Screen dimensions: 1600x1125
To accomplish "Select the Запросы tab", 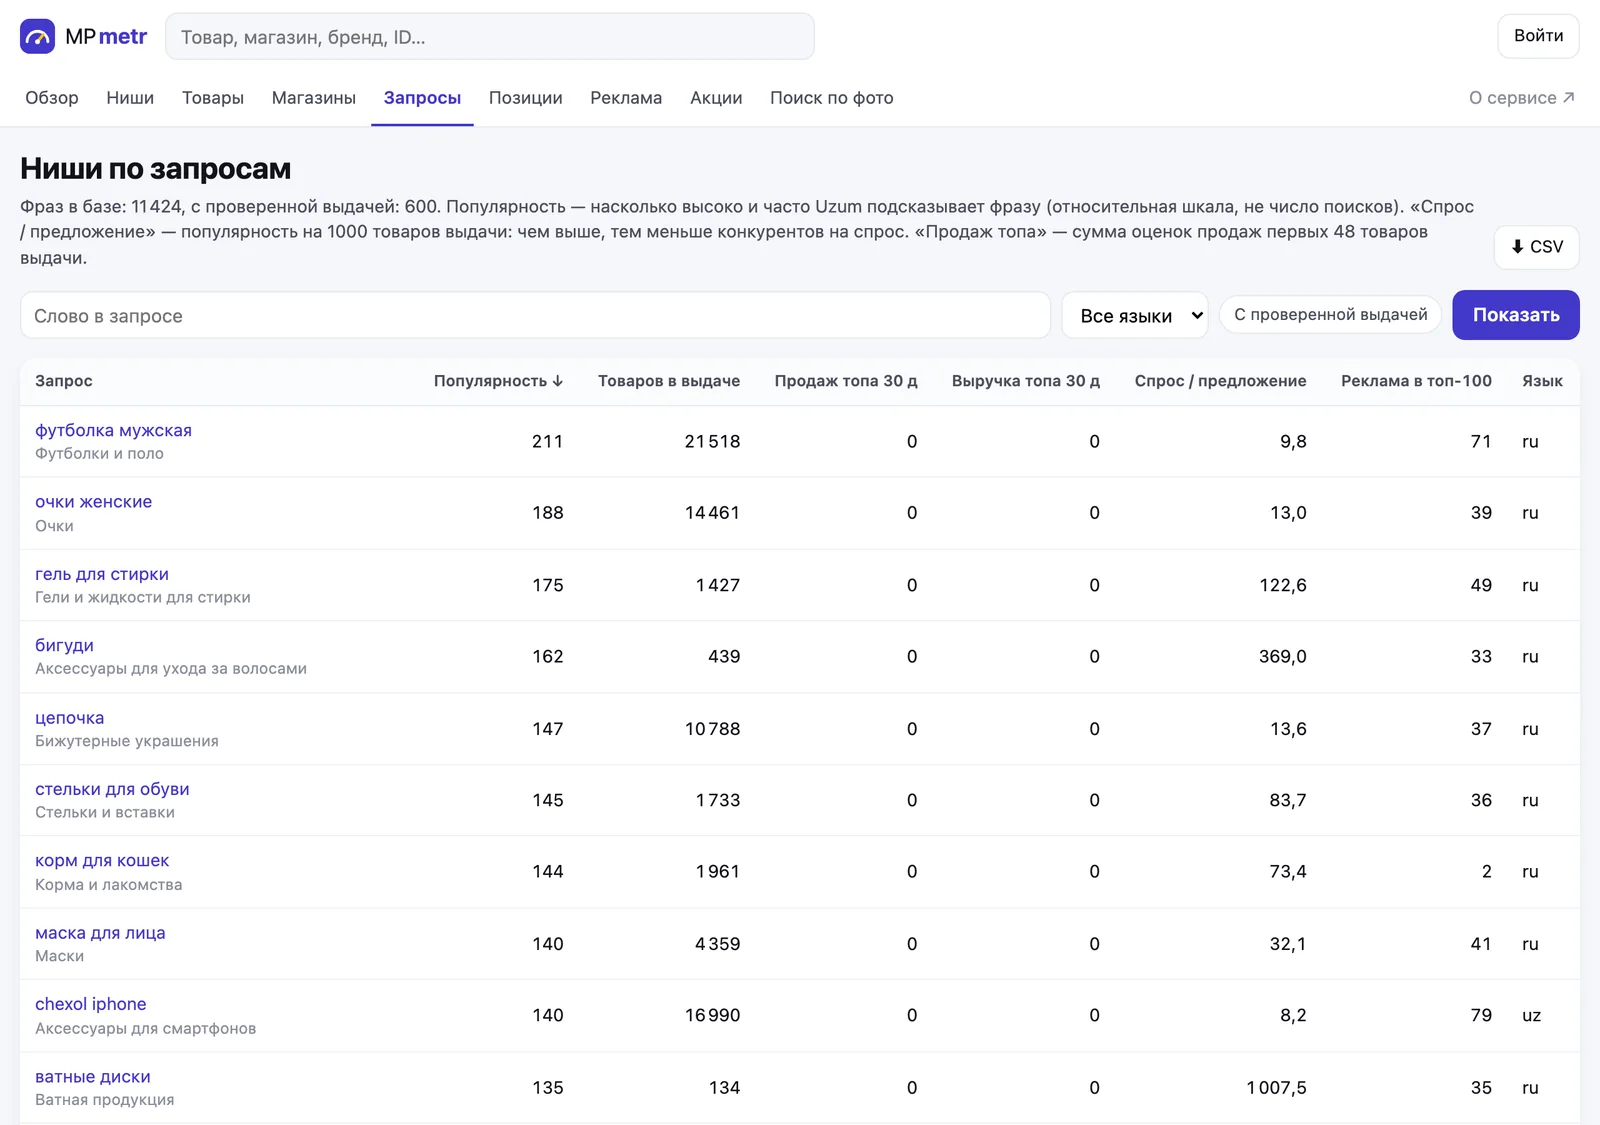I will (422, 98).
